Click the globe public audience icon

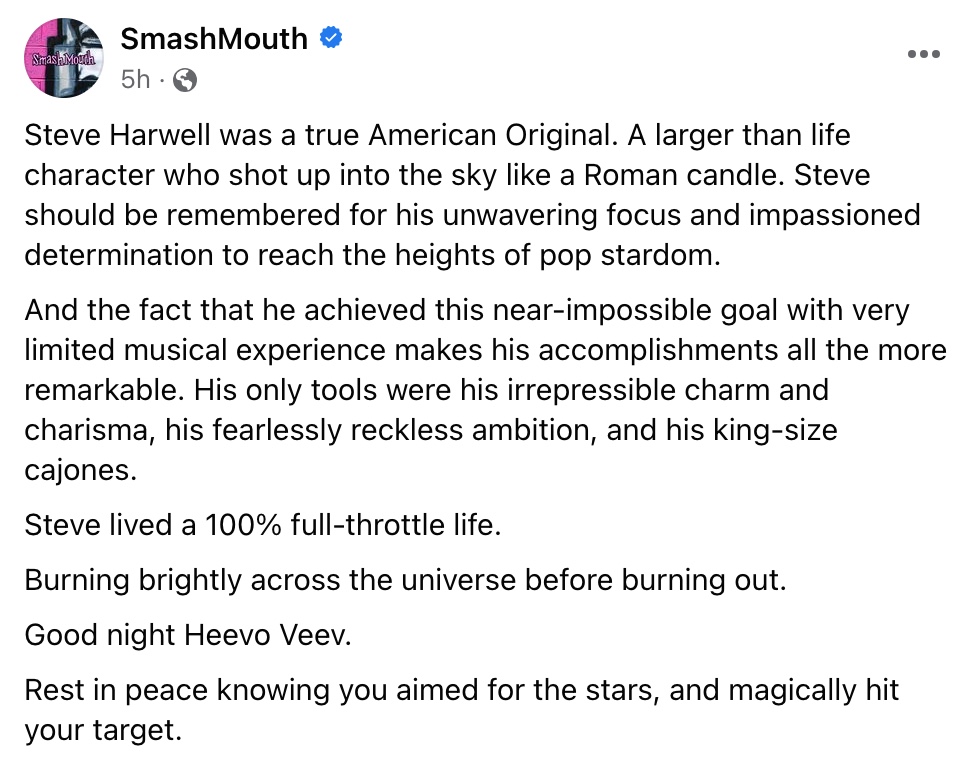(x=184, y=80)
